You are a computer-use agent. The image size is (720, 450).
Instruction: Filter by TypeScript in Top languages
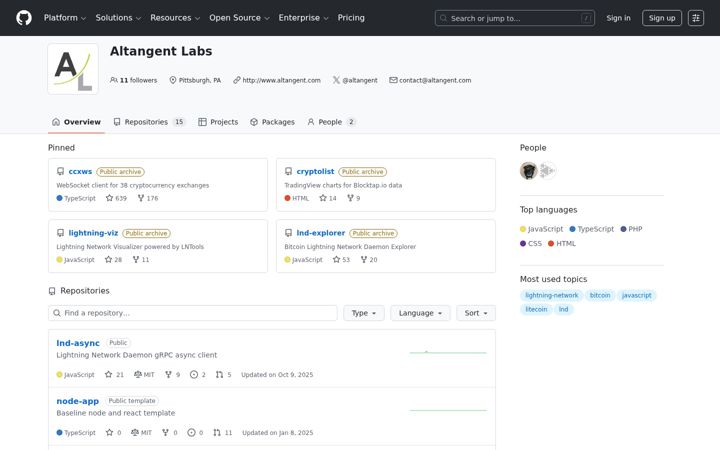591,229
